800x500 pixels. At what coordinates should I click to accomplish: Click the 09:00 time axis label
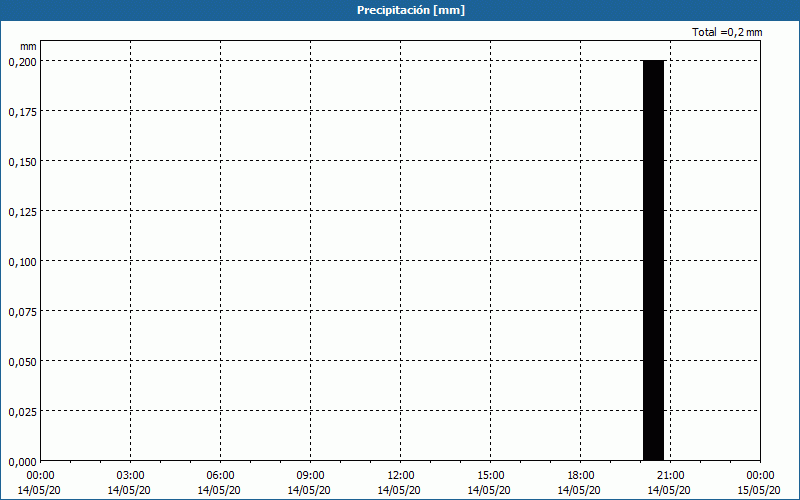click(310, 475)
